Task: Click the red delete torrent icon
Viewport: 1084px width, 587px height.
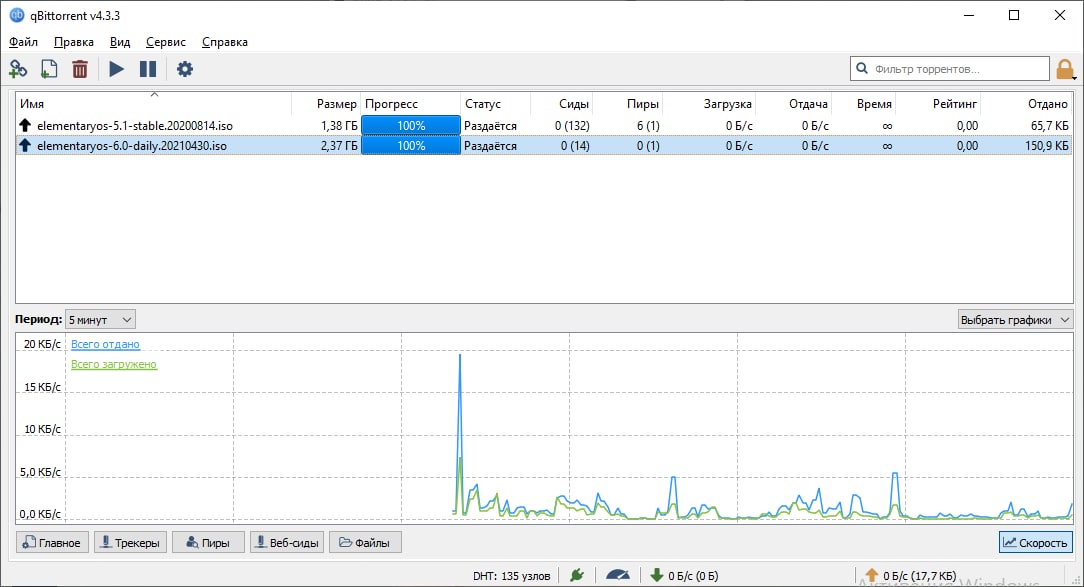Action: pos(80,69)
